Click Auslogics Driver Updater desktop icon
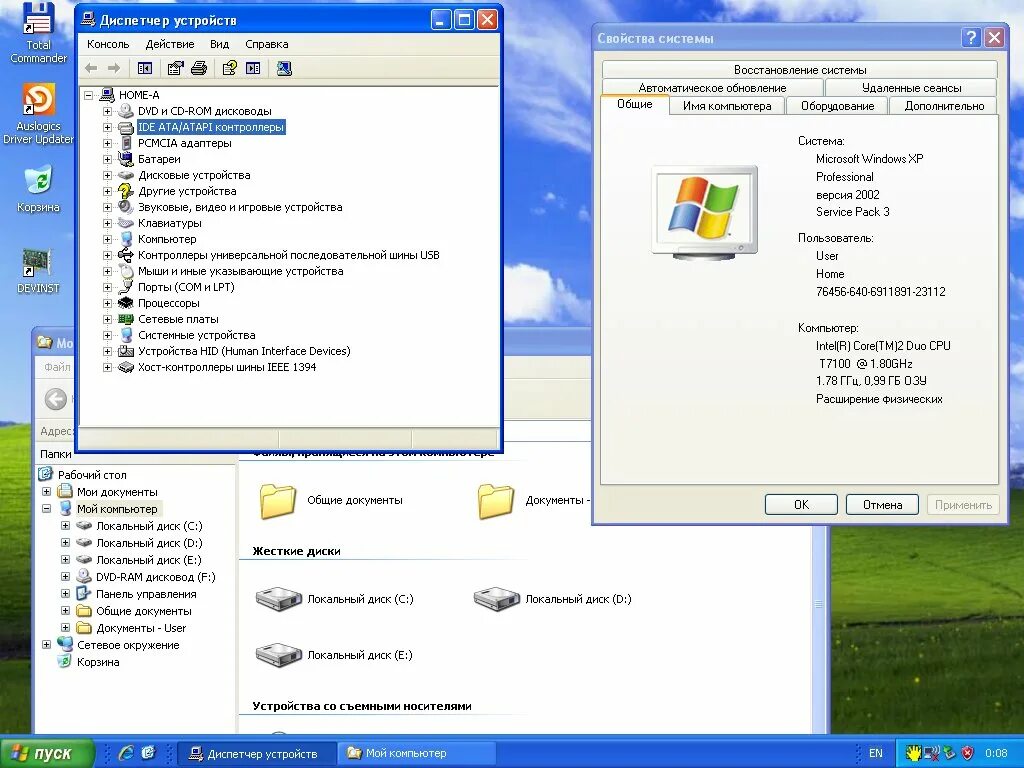The image size is (1024, 768). click(38, 114)
